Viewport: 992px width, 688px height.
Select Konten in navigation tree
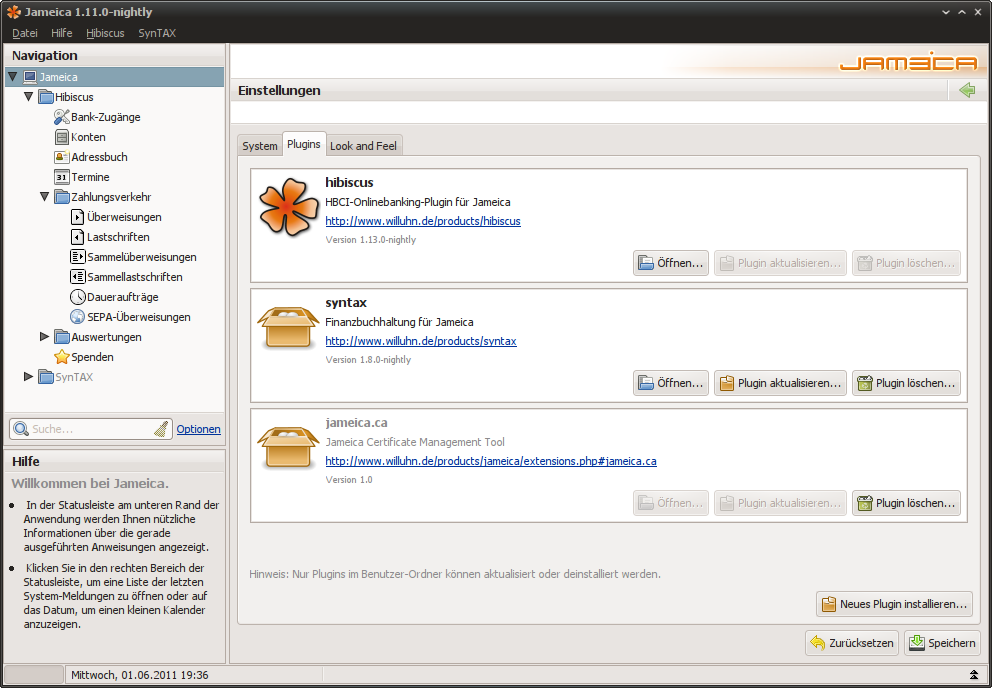coord(88,137)
